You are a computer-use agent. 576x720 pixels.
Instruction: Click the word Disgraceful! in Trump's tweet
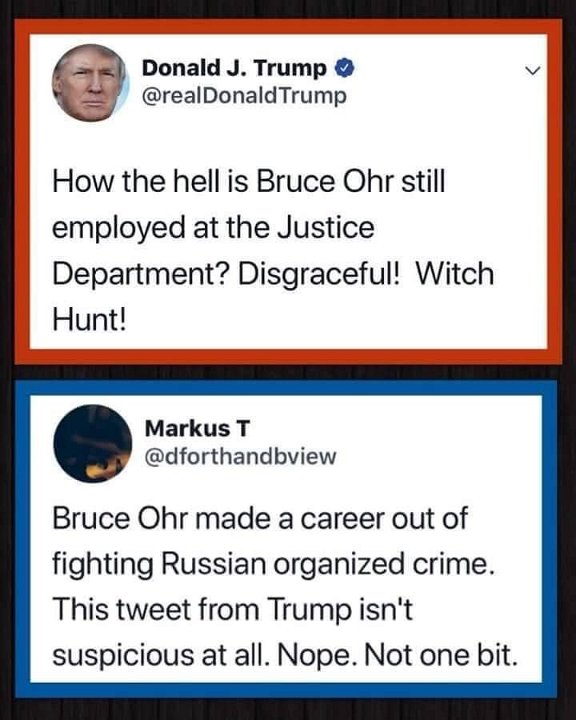point(319,274)
